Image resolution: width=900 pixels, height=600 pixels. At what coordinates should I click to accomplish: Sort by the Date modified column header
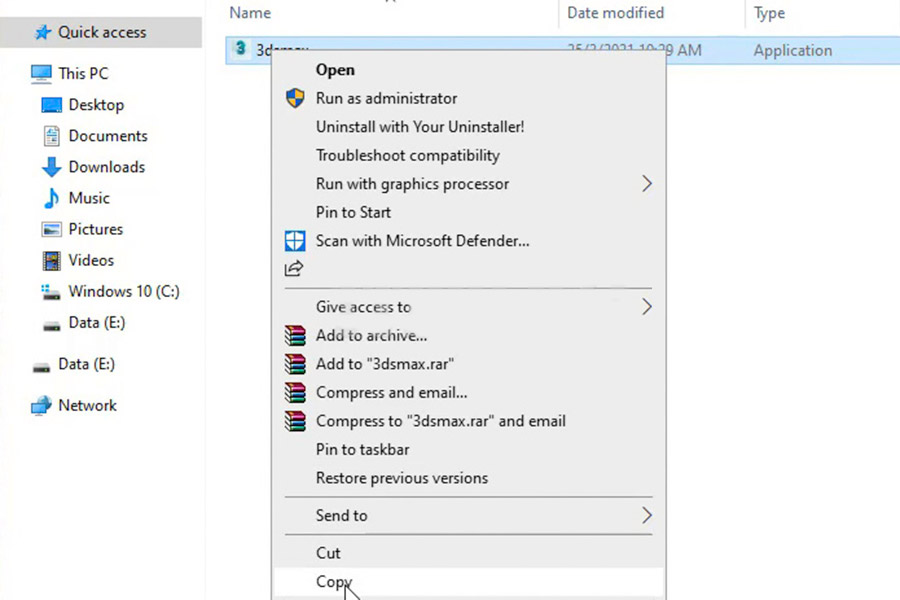[x=615, y=13]
